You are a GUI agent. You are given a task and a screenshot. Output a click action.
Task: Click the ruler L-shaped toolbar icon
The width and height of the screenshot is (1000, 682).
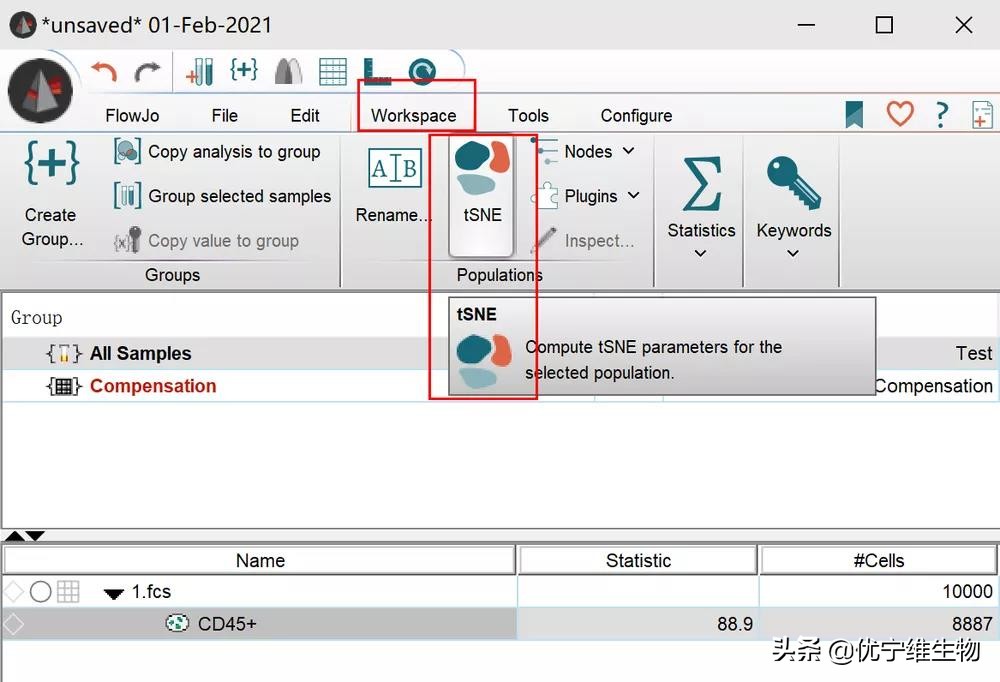[x=376, y=71]
